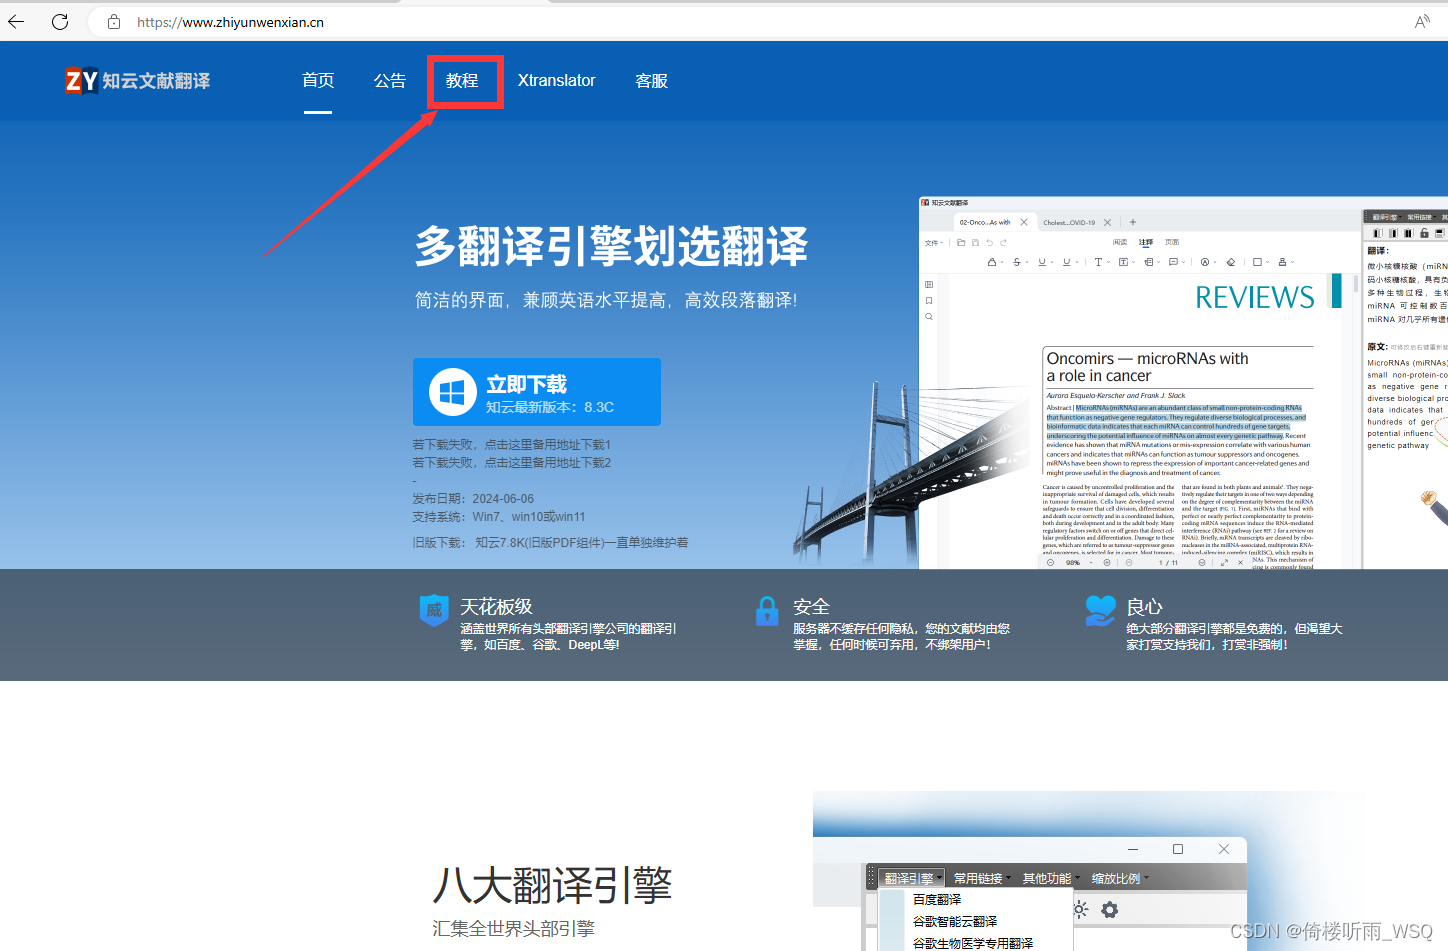Go to the 首页 nav tab
Image resolution: width=1448 pixels, height=951 pixels.
(x=318, y=80)
